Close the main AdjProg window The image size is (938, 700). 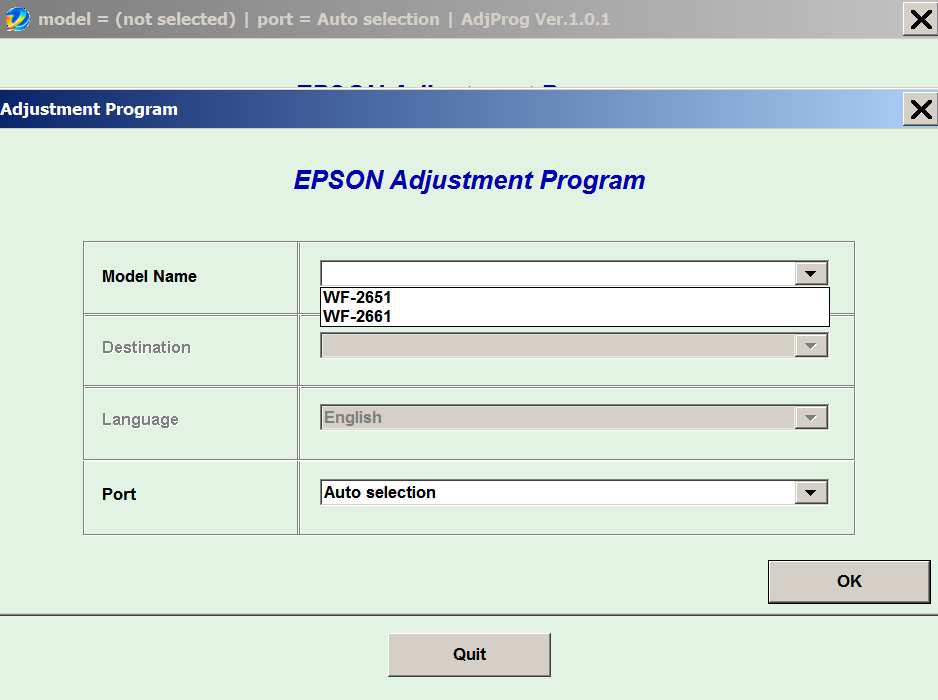point(919,19)
